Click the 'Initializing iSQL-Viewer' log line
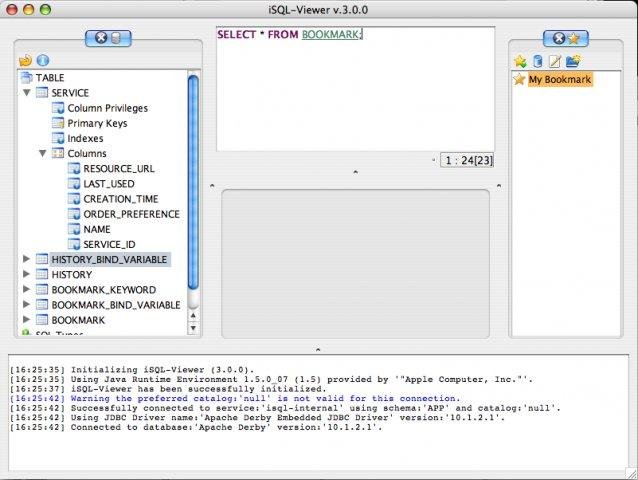Screen dimensions: 638x480 (x=132, y=369)
